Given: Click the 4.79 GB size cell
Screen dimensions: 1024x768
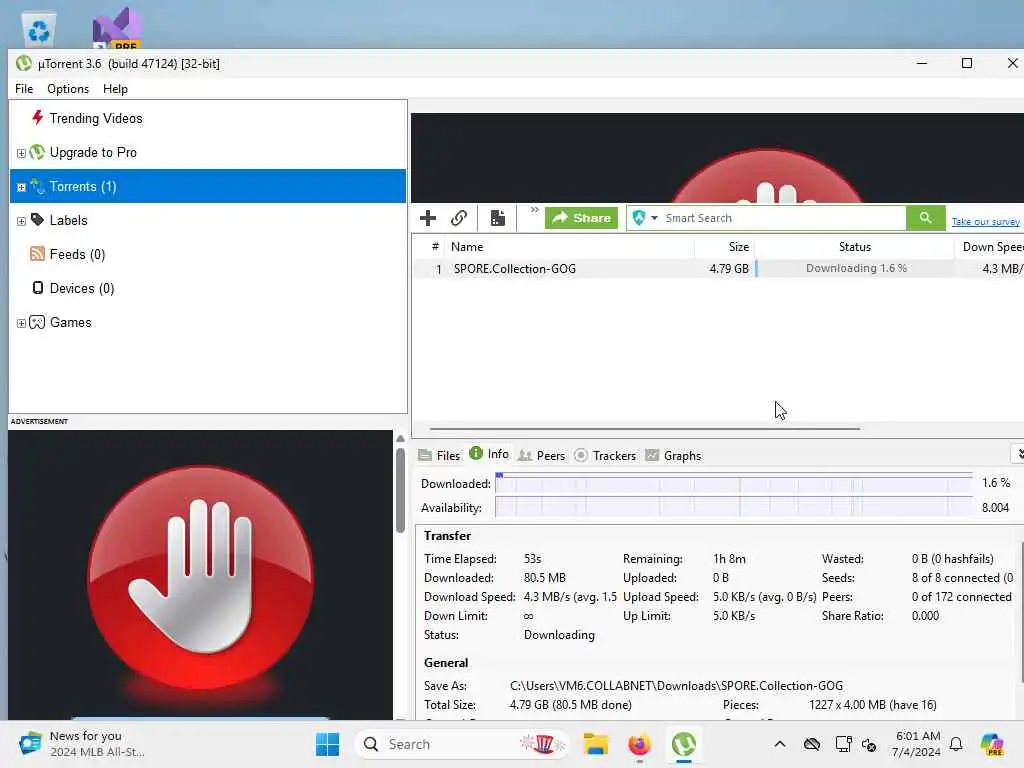Looking at the screenshot, I should (729, 268).
